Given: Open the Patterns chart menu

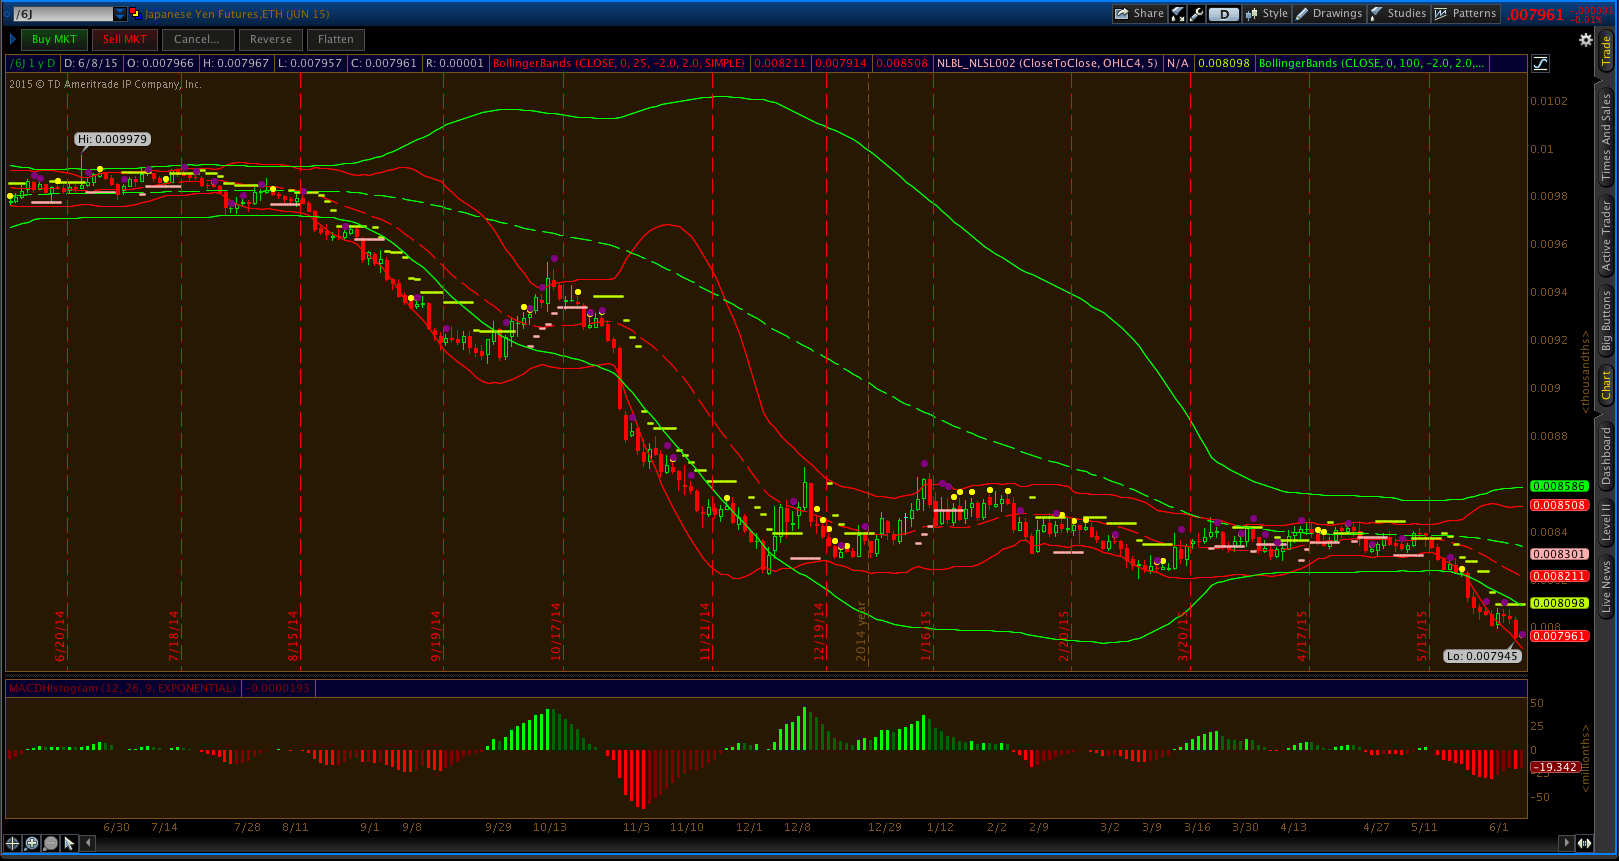Looking at the screenshot, I should [1465, 14].
